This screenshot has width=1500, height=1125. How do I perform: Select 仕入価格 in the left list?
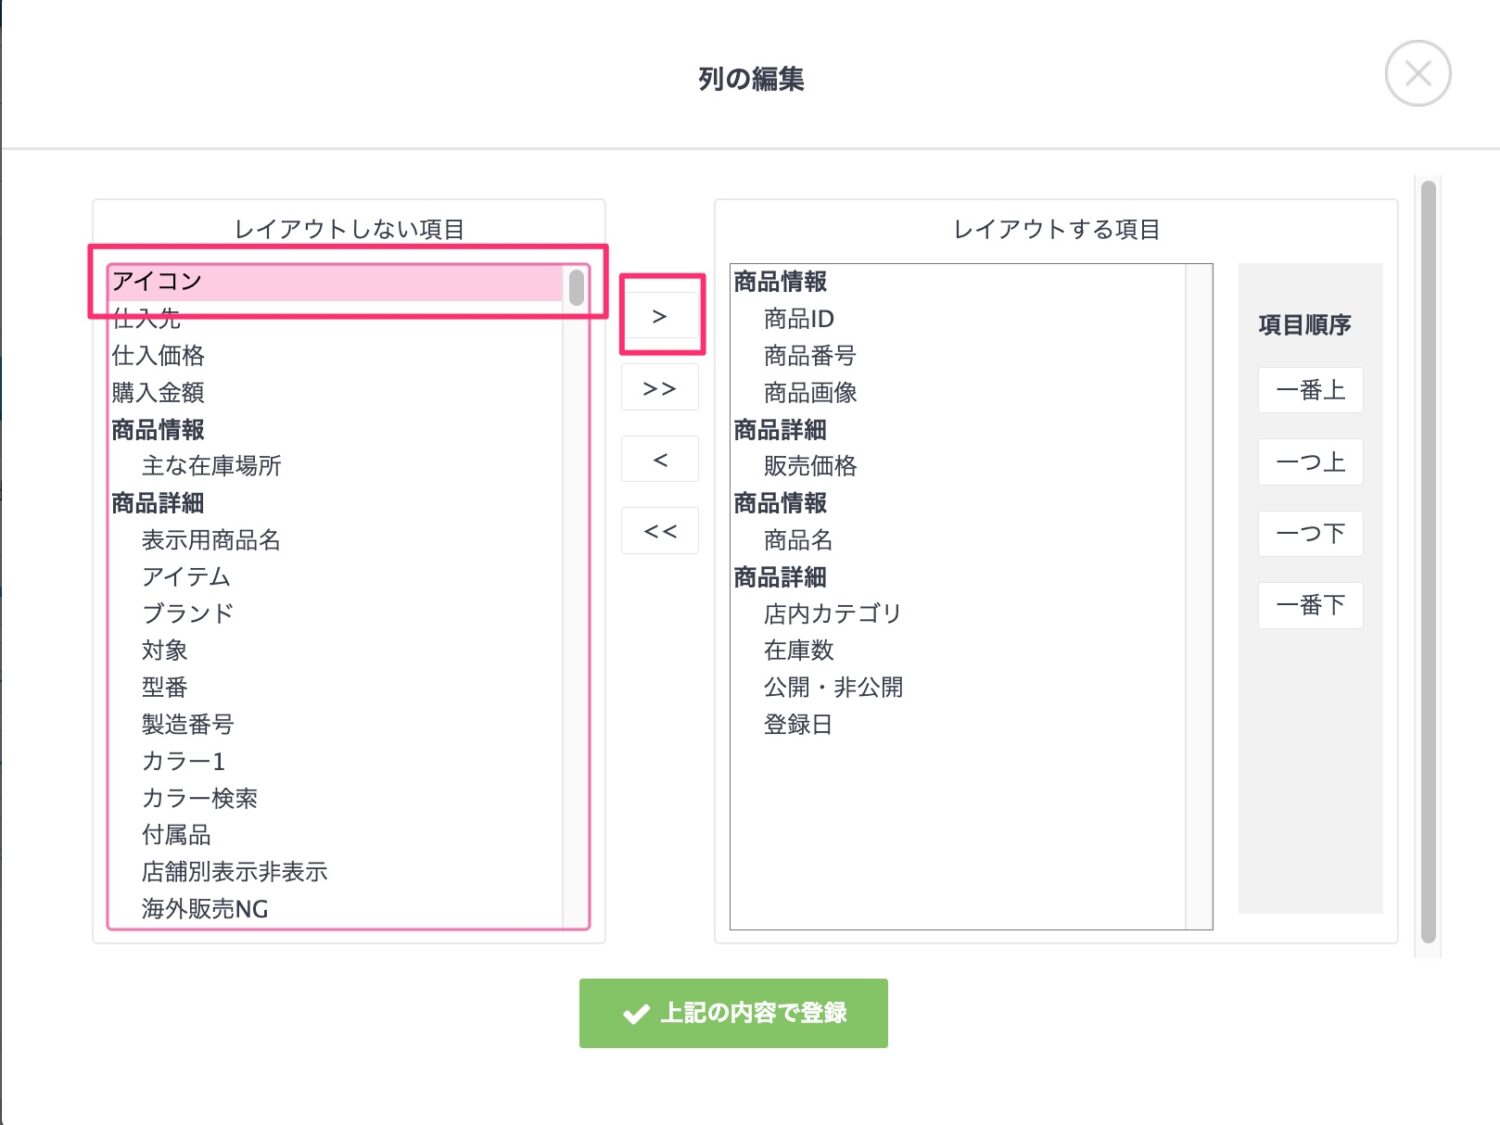tap(336, 356)
